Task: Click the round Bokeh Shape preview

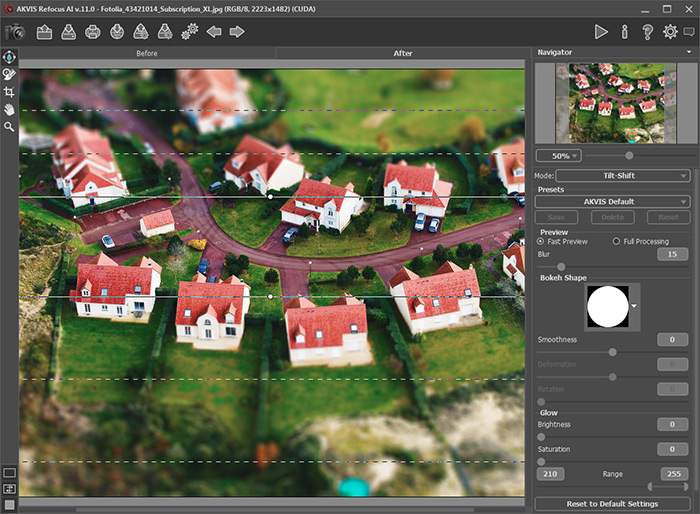Action: [608, 307]
